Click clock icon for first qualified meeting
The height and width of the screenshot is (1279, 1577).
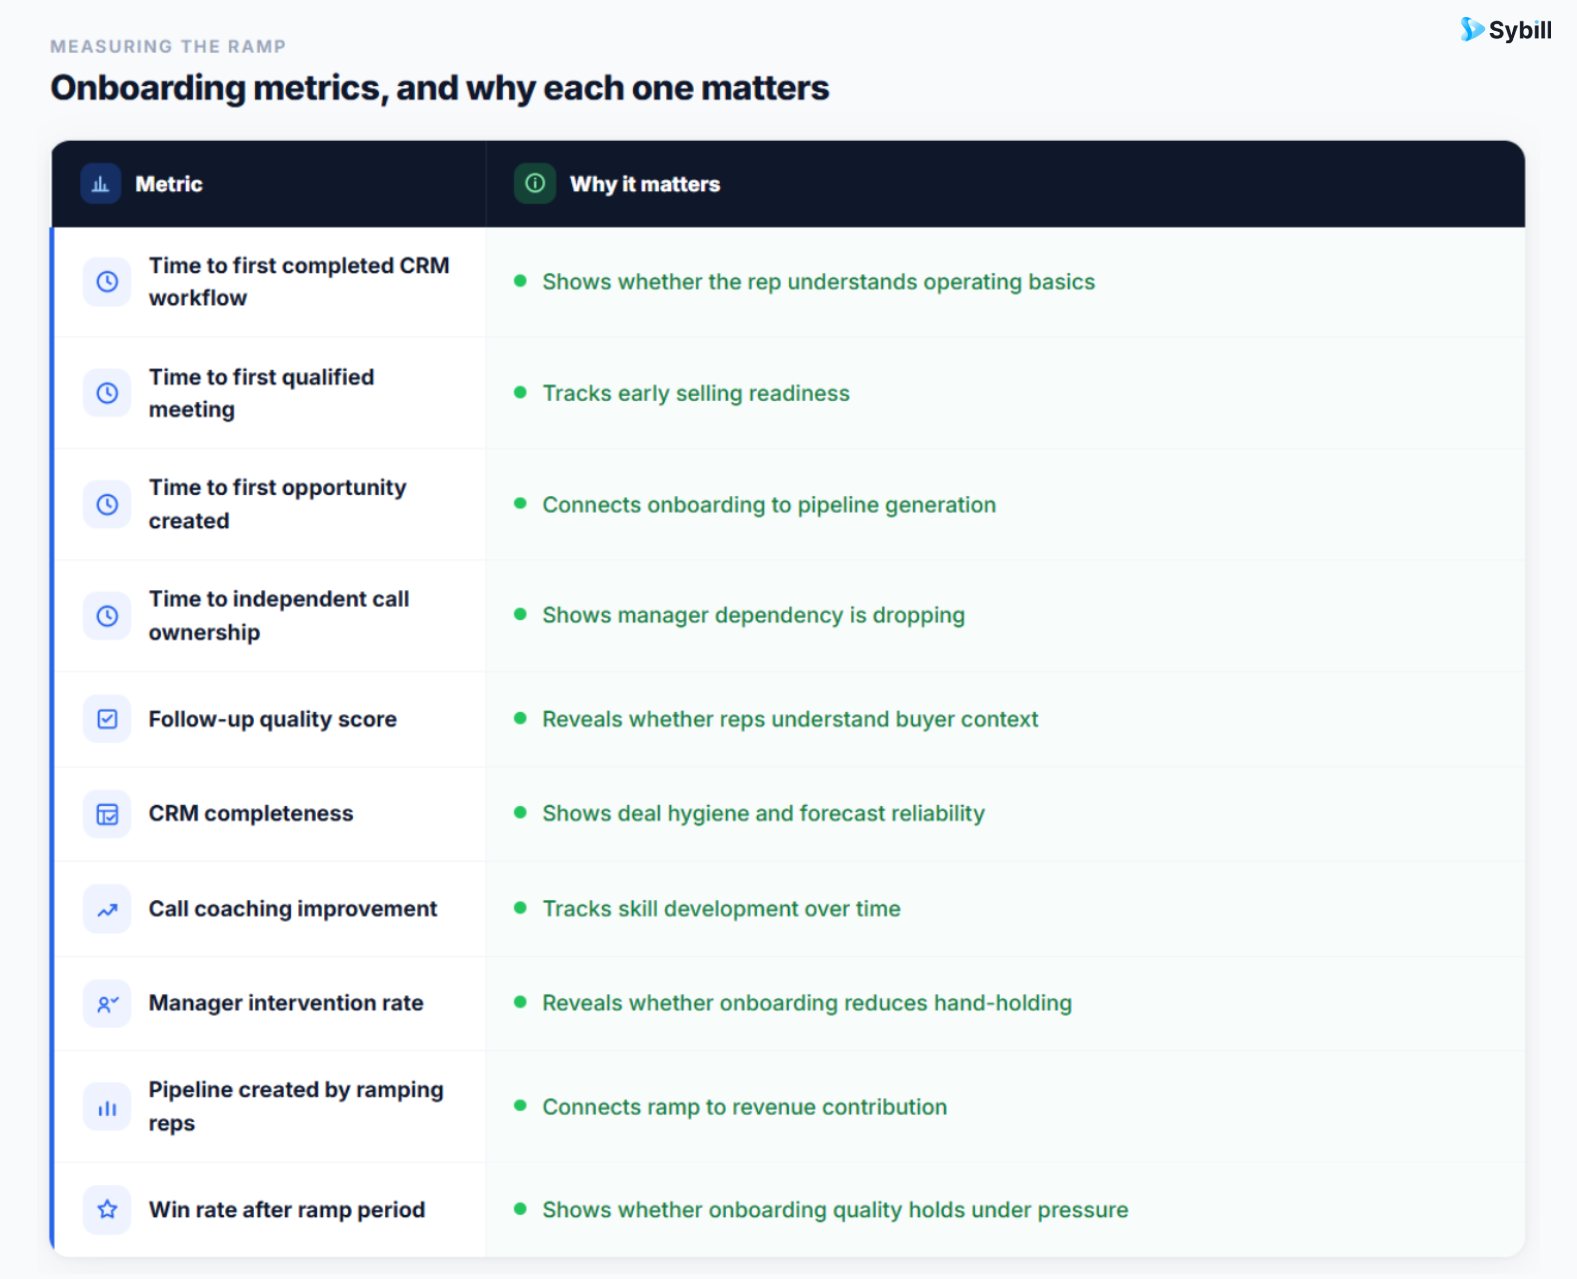107,393
